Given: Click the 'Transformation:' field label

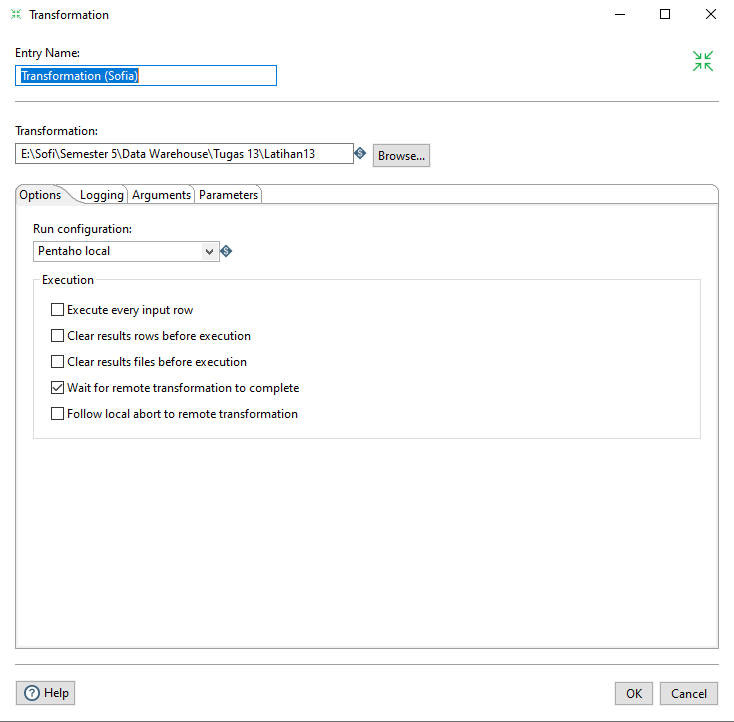Looking at the screenshot, I should tap(56, 131).
